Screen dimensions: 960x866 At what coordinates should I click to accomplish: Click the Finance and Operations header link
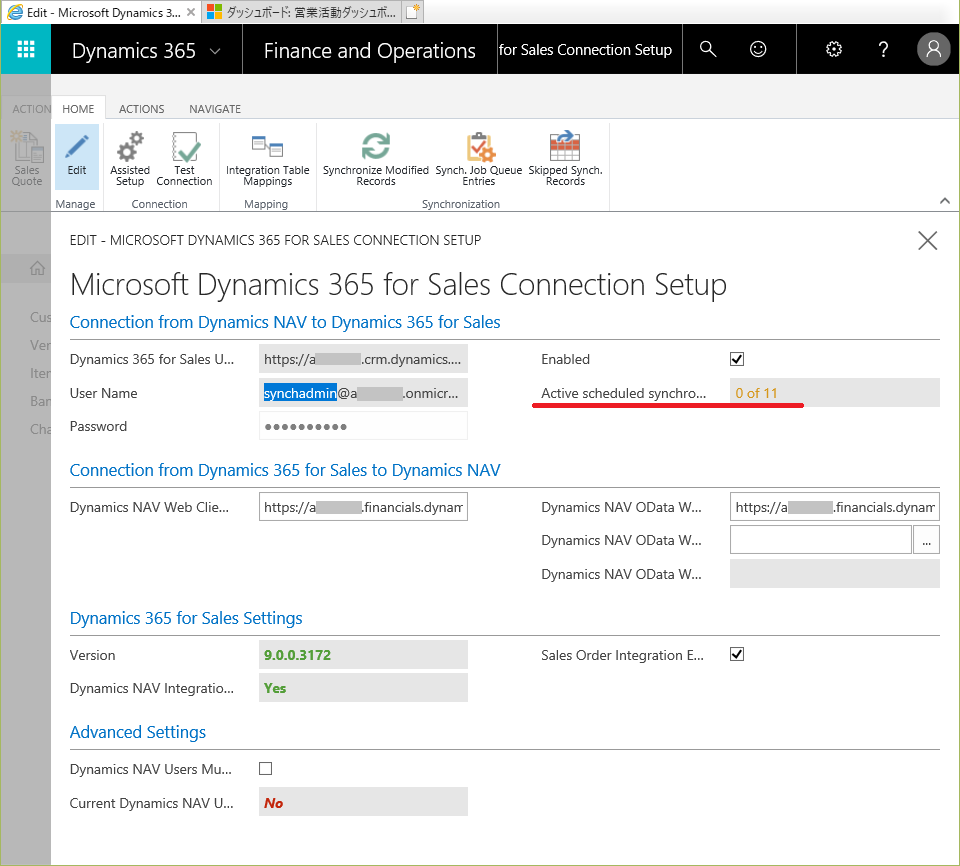pos(370,50)
